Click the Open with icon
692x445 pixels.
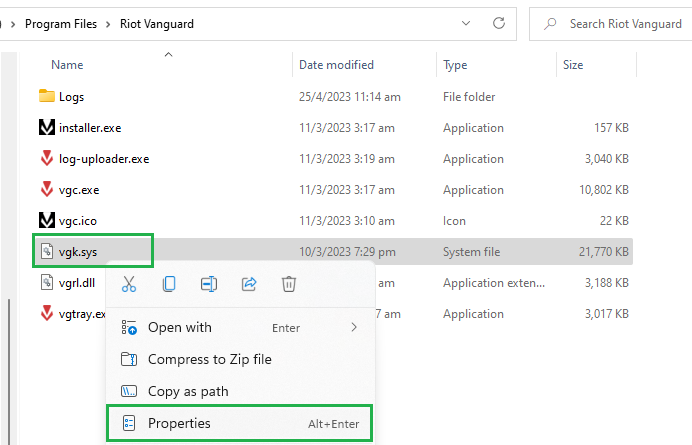[x=129, y=328]
